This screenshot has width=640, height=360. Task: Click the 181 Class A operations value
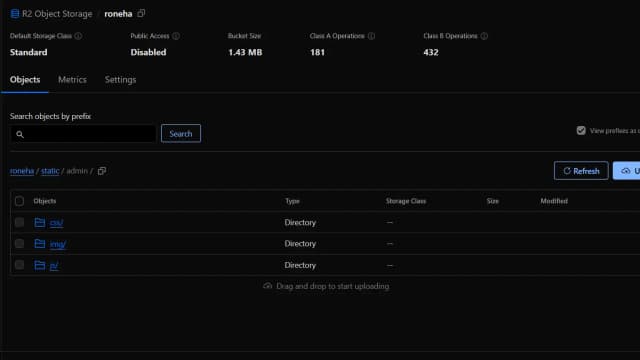[x=317, y=52]
